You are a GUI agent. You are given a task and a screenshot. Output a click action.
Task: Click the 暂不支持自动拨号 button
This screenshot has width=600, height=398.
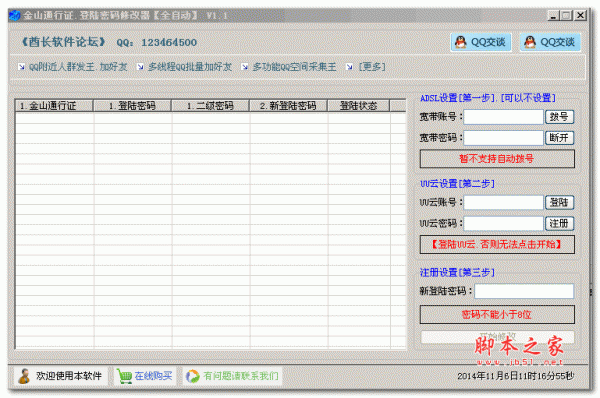coord(497,159)
